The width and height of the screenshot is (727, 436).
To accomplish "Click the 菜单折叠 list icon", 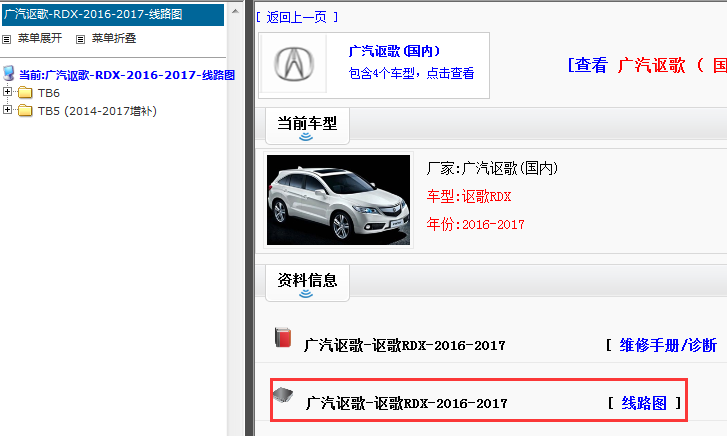I will click(x=80, y=39).
